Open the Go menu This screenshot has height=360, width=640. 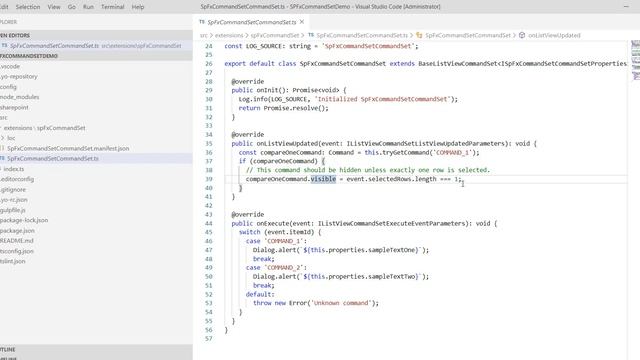point(71,7)
